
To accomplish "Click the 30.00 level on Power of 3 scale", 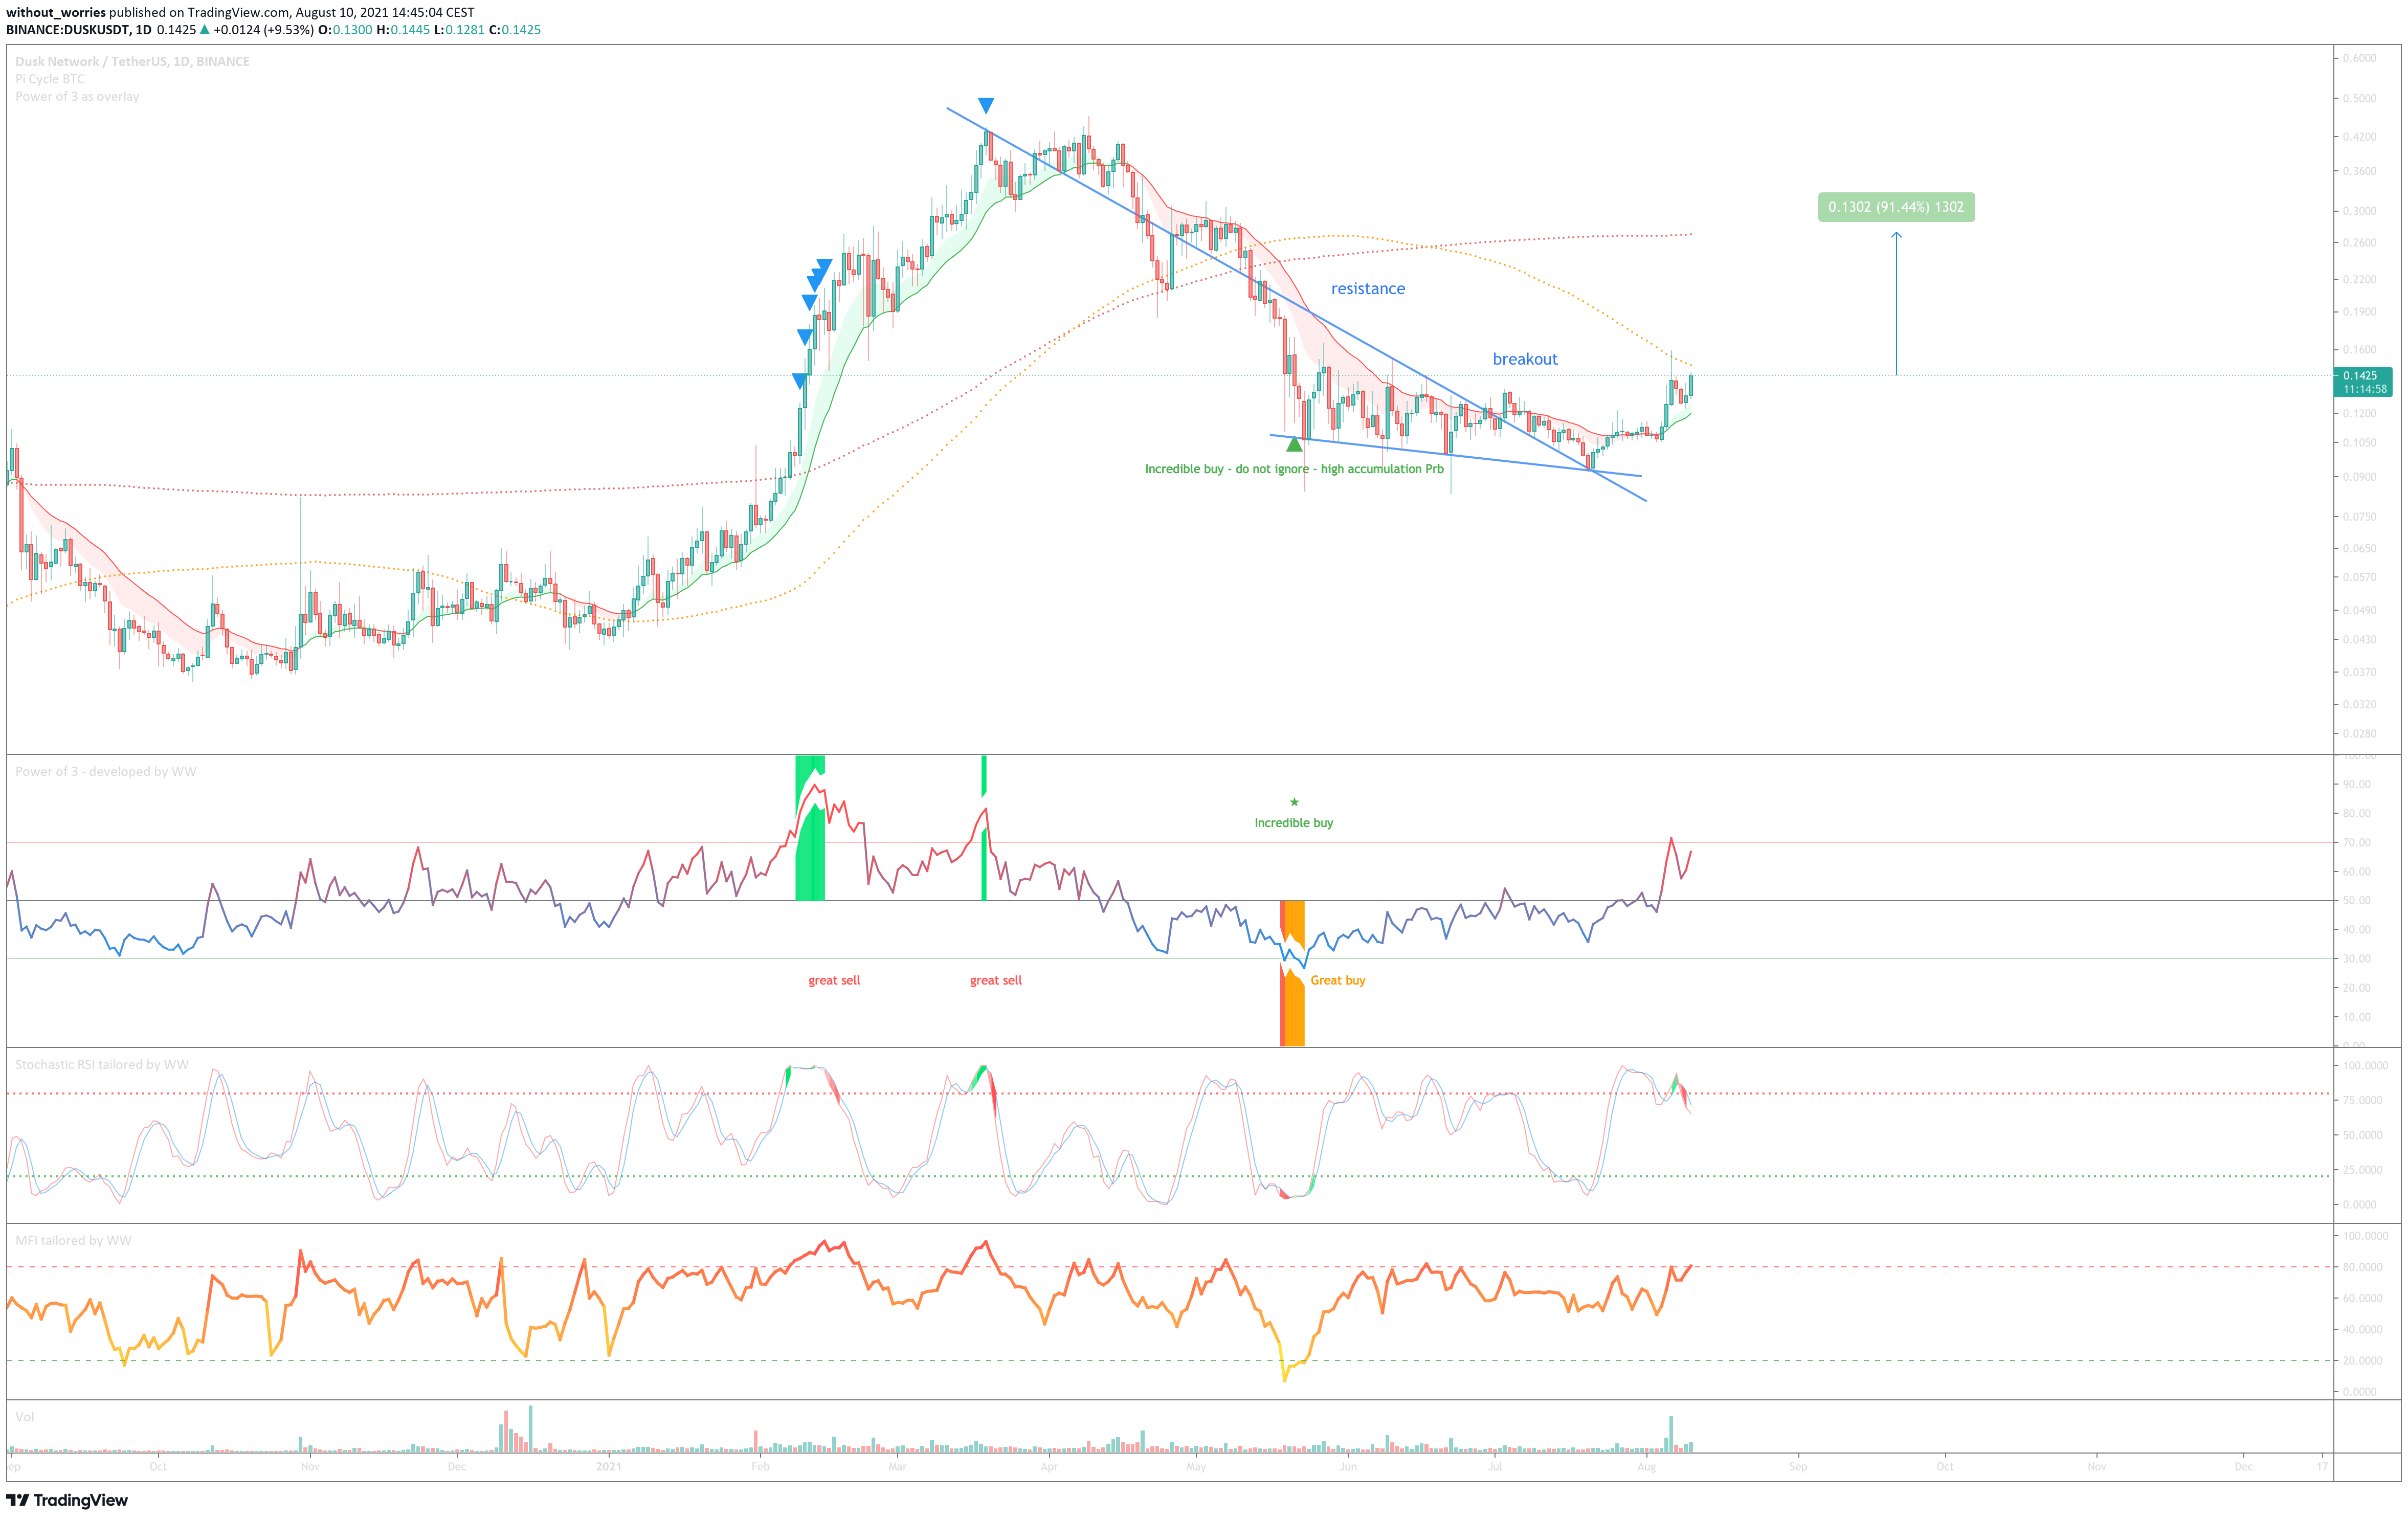I will point(2357,959).
